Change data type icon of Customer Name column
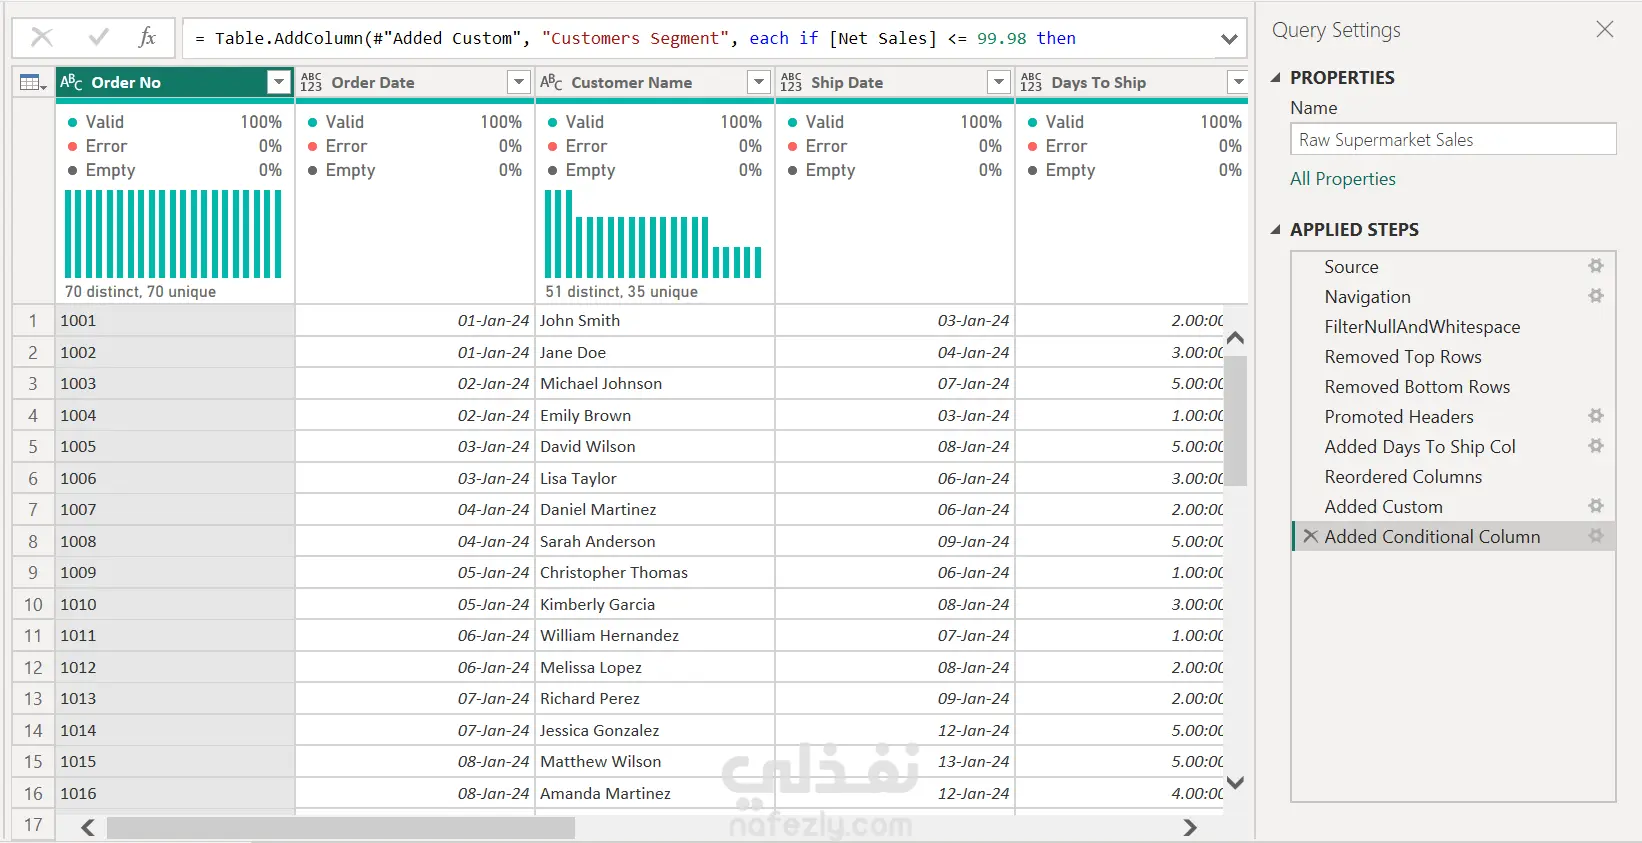Screen dimensions: 1642x843 [x=551, y=82]
